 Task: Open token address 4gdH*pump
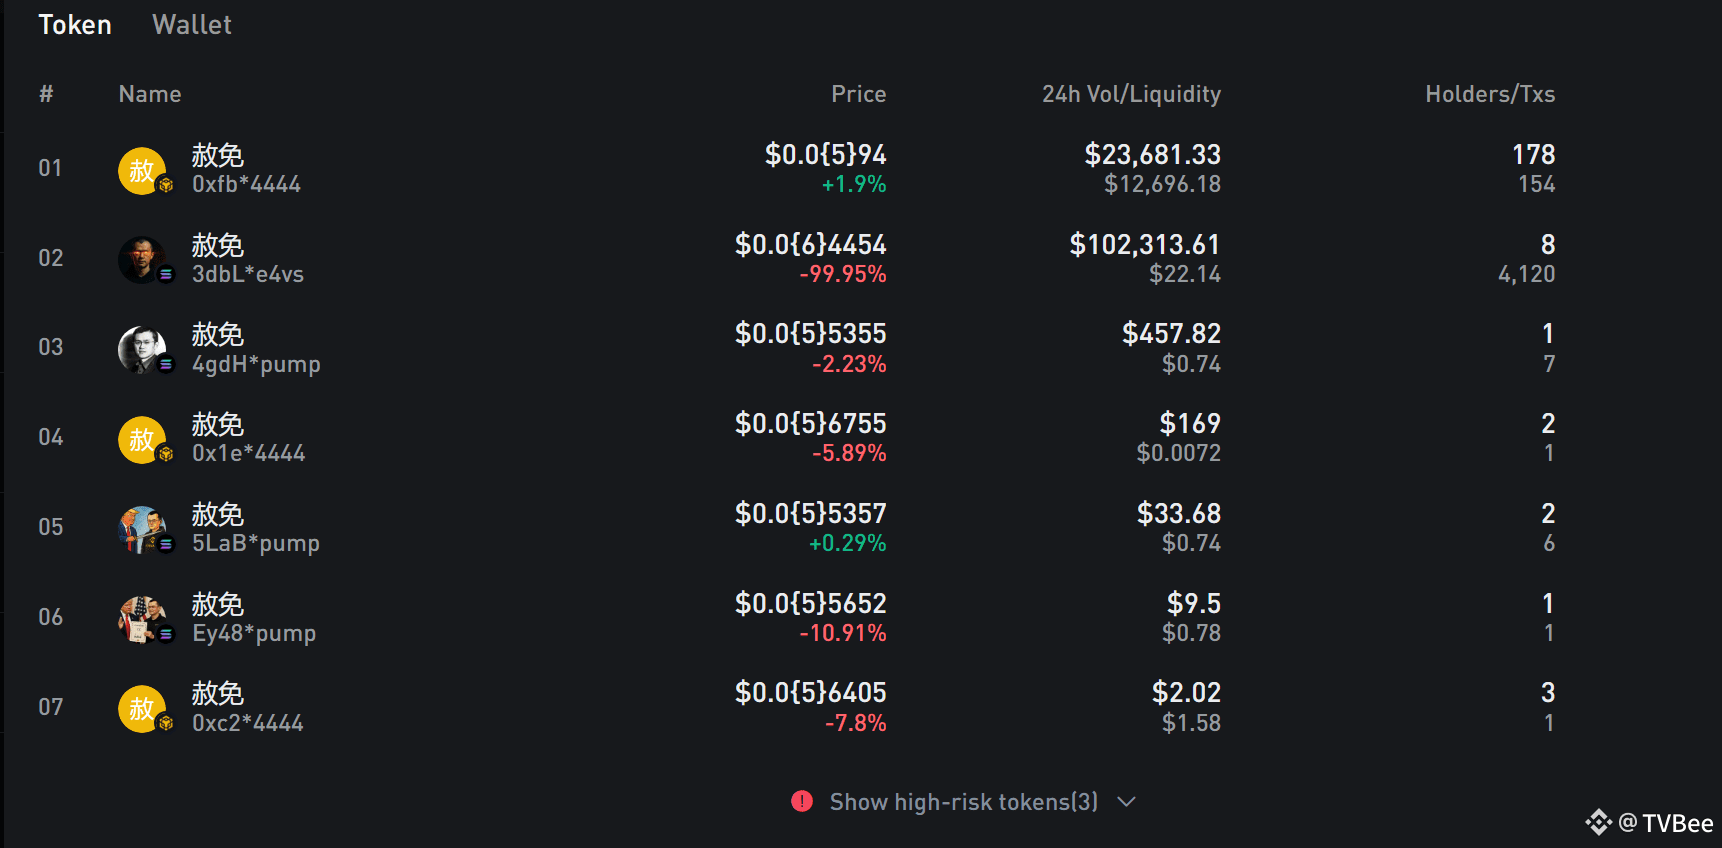click(x=256, y=364)
